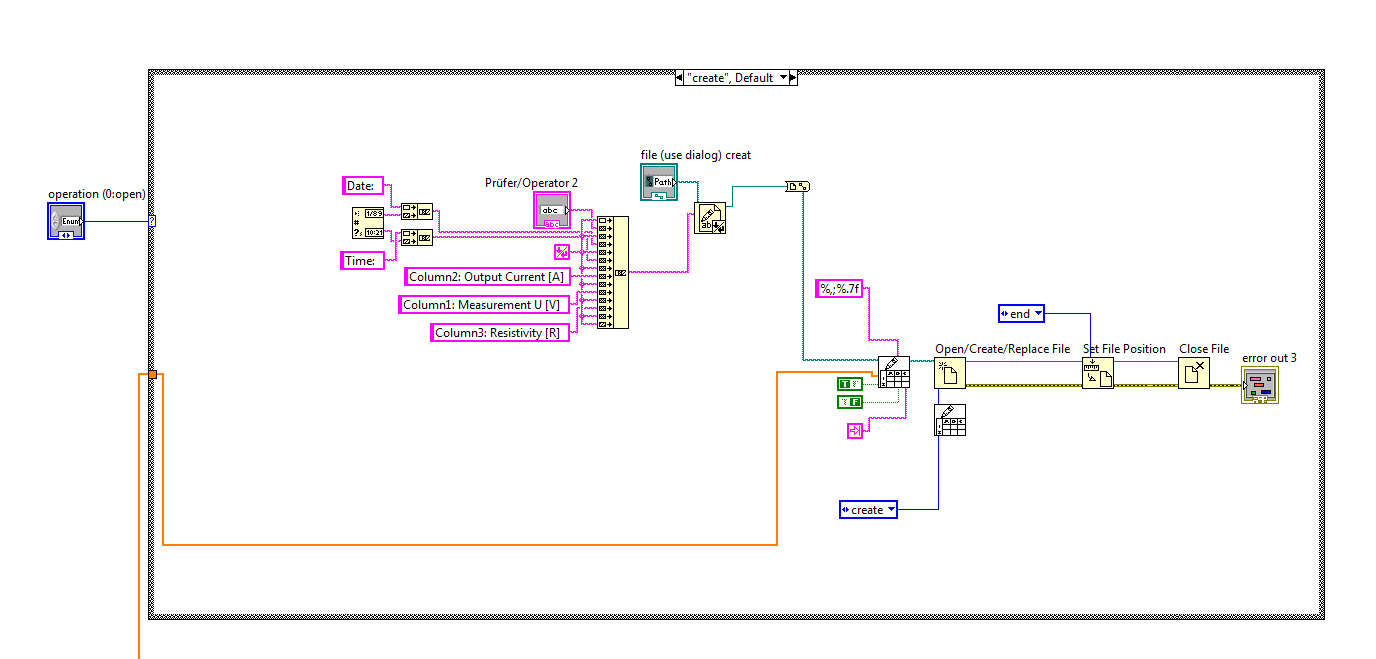Click the Date: string constant
This screenshot has width=1376, height=659.
coord(362,185)
